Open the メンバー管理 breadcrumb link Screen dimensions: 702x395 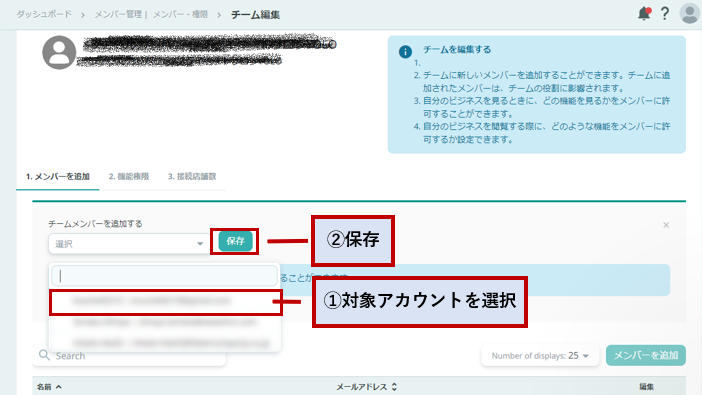[118, 14]
